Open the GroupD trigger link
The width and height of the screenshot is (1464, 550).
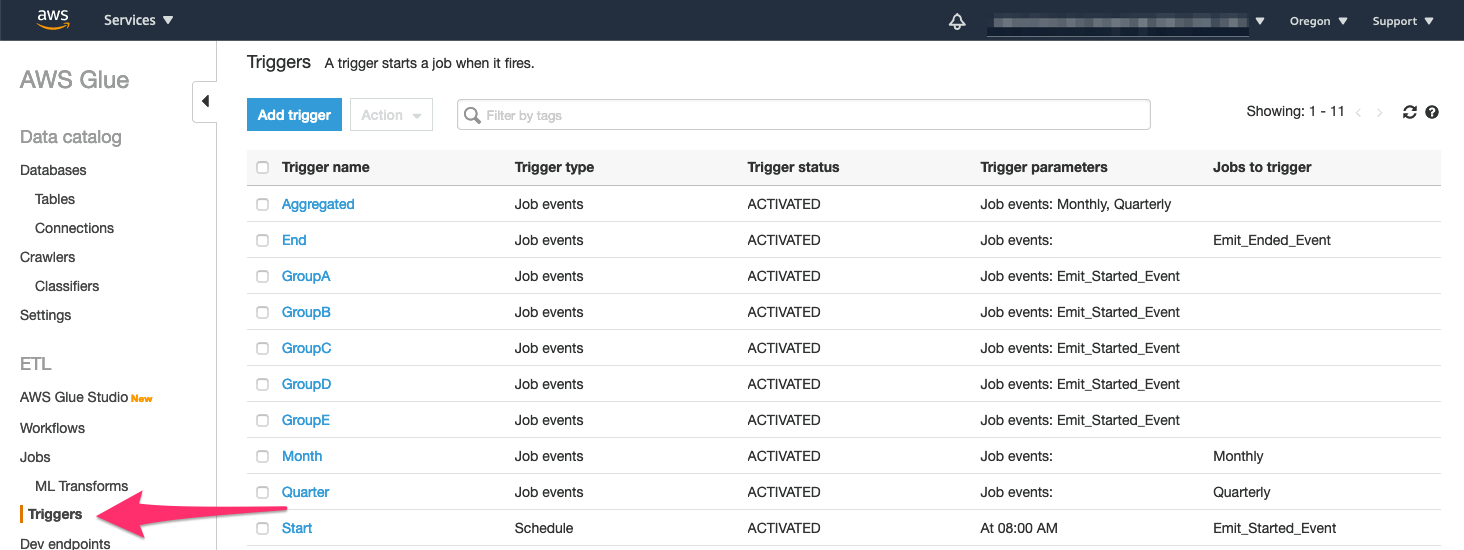[306, 384]
